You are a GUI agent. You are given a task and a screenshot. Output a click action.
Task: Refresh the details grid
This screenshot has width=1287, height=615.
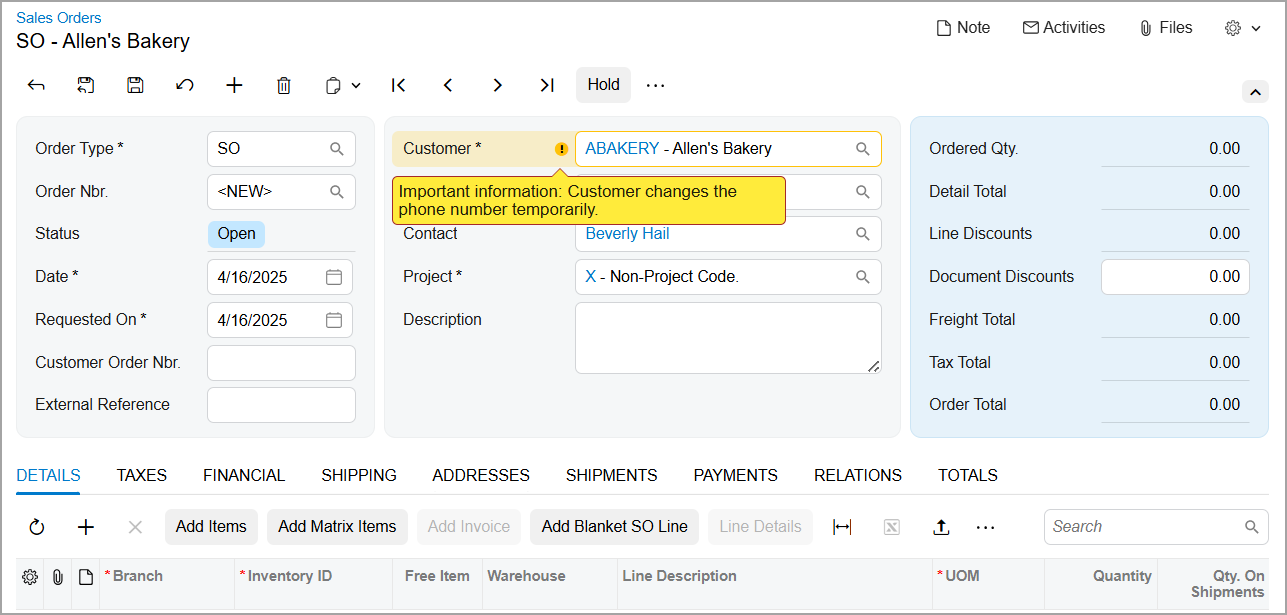(x=37, y=527)
